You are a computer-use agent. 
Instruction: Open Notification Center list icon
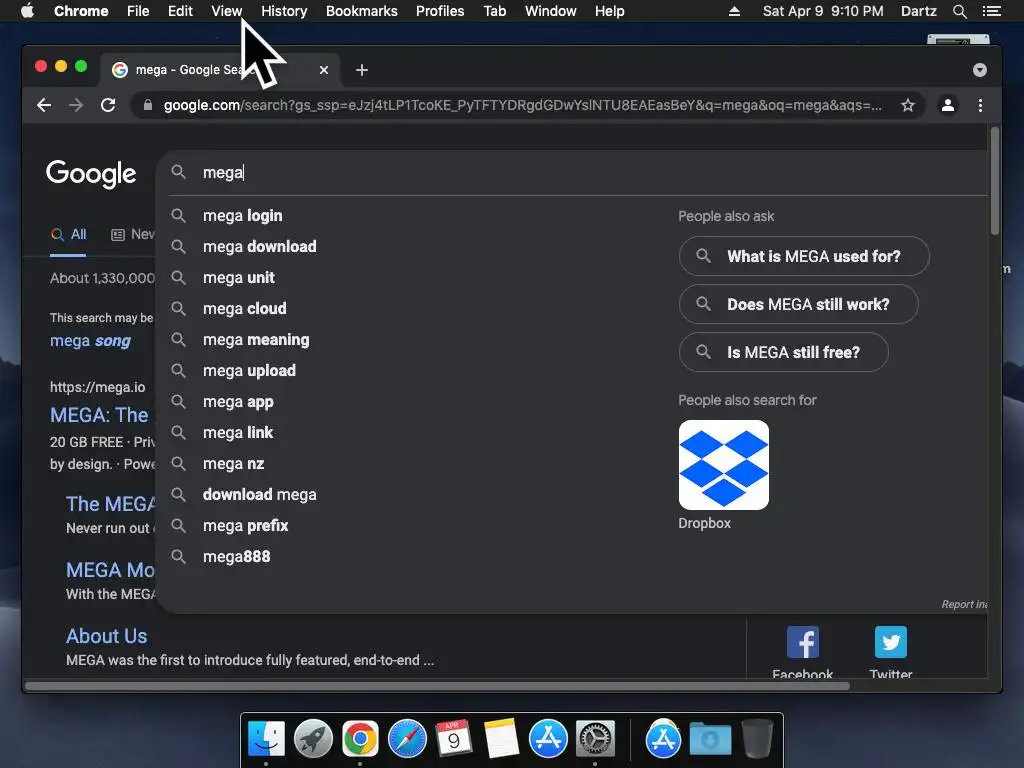click(x=991, y=11)
